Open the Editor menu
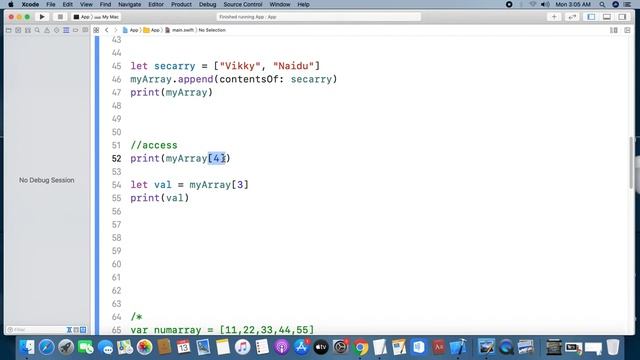The height and width of the screenshot is (360, 640). (156, 4)
